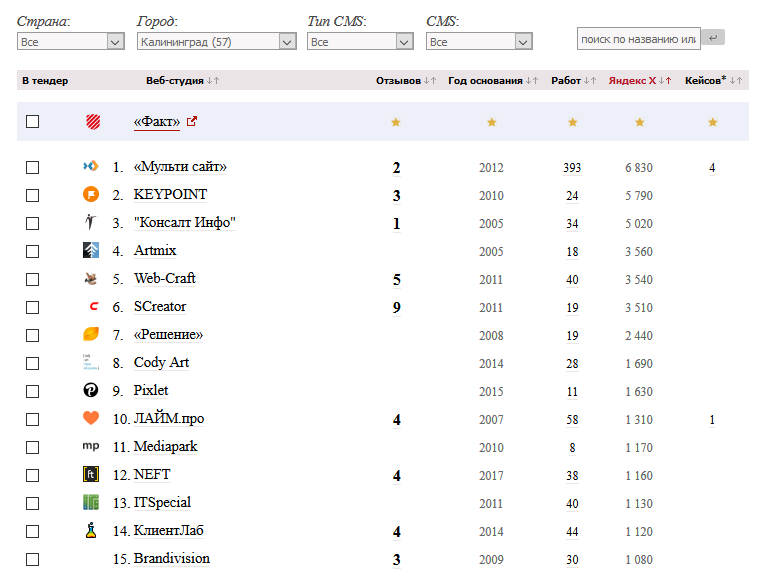The width and height of the screenshot is (762, 572).
Task: Click the orange heart ЛАЙМ.про logo
Action: pos(91,419)
